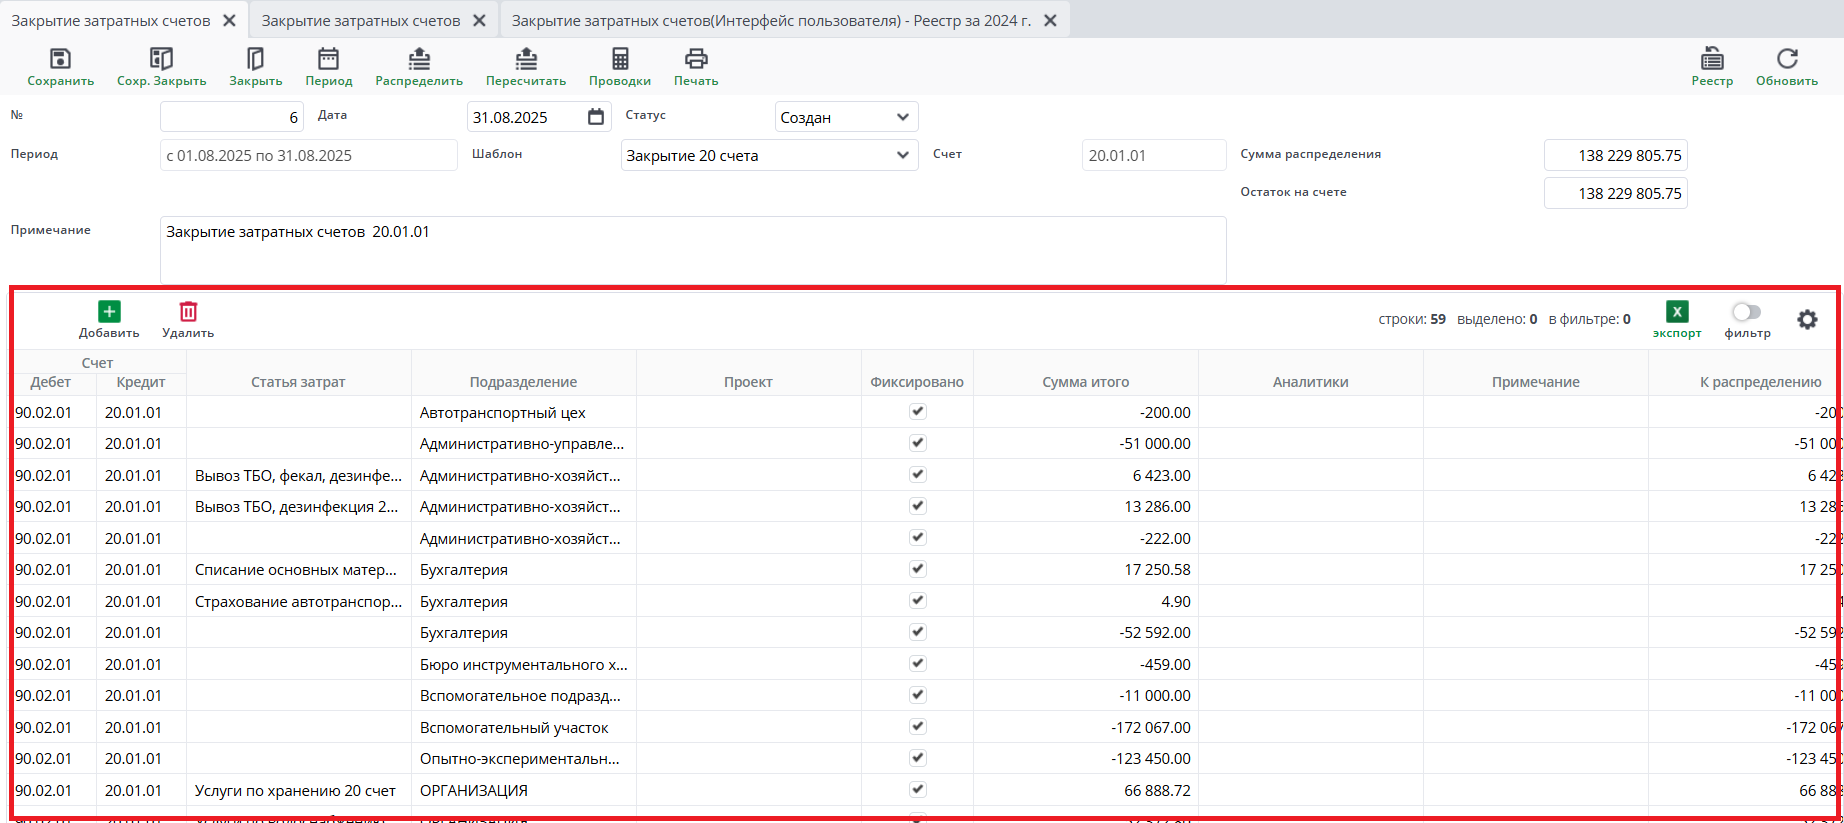This screenshot has height=823, width=1844.
Task: Click the Добавить add row button
Action: coord(109,312)
